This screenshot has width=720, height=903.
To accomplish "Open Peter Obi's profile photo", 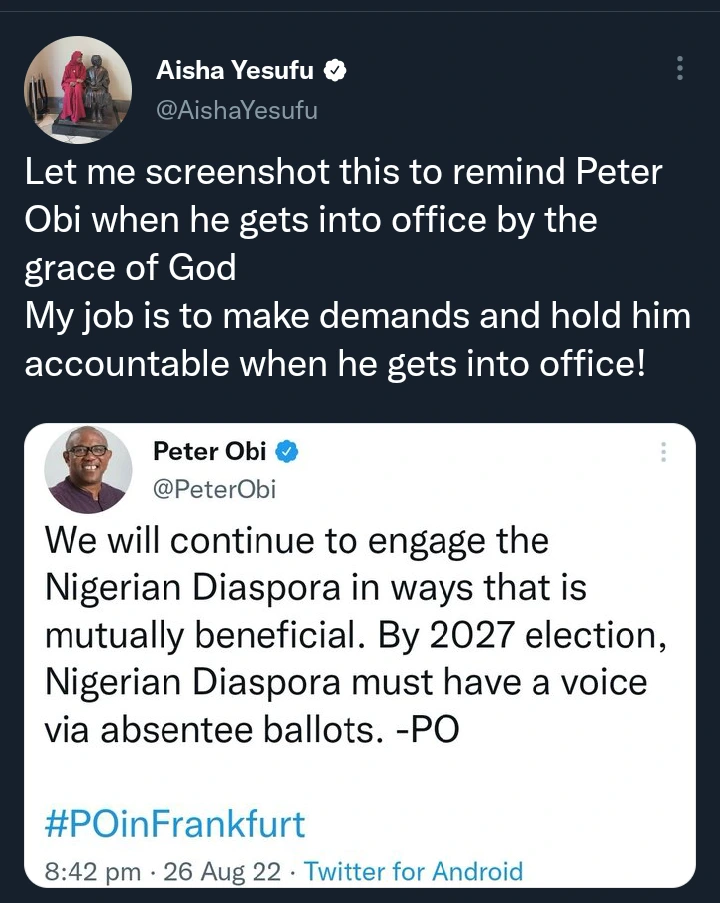I will (x=89, y=470).
